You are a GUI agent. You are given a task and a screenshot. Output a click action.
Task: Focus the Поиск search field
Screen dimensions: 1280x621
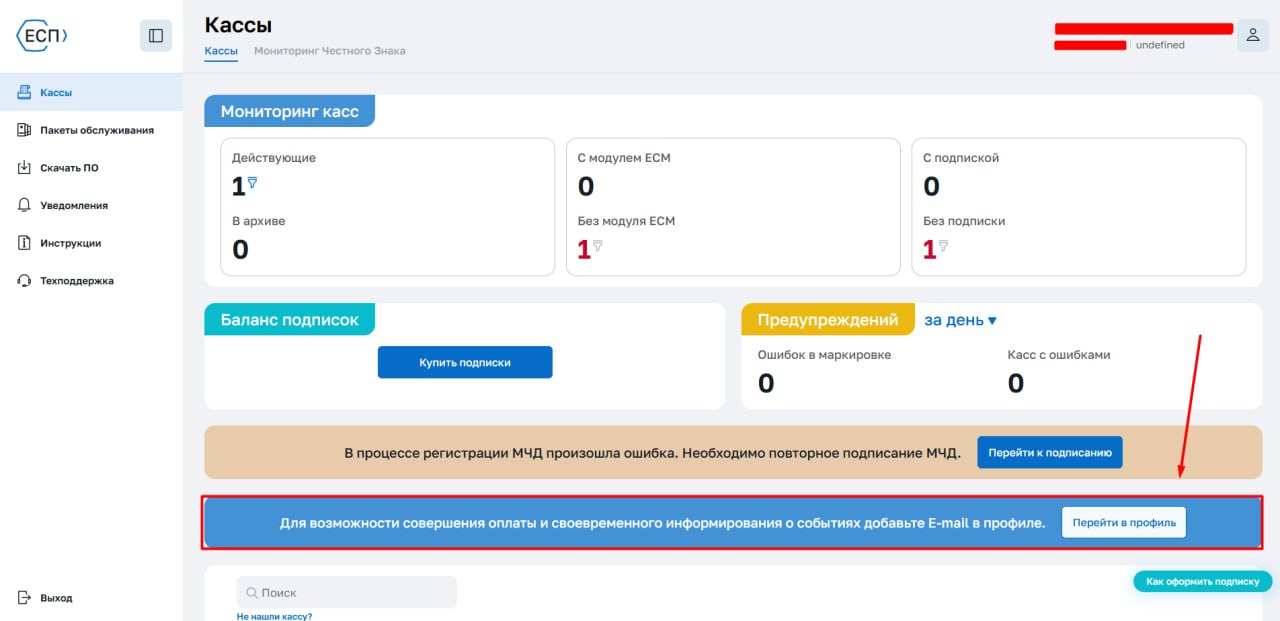[x=346, y=592]
